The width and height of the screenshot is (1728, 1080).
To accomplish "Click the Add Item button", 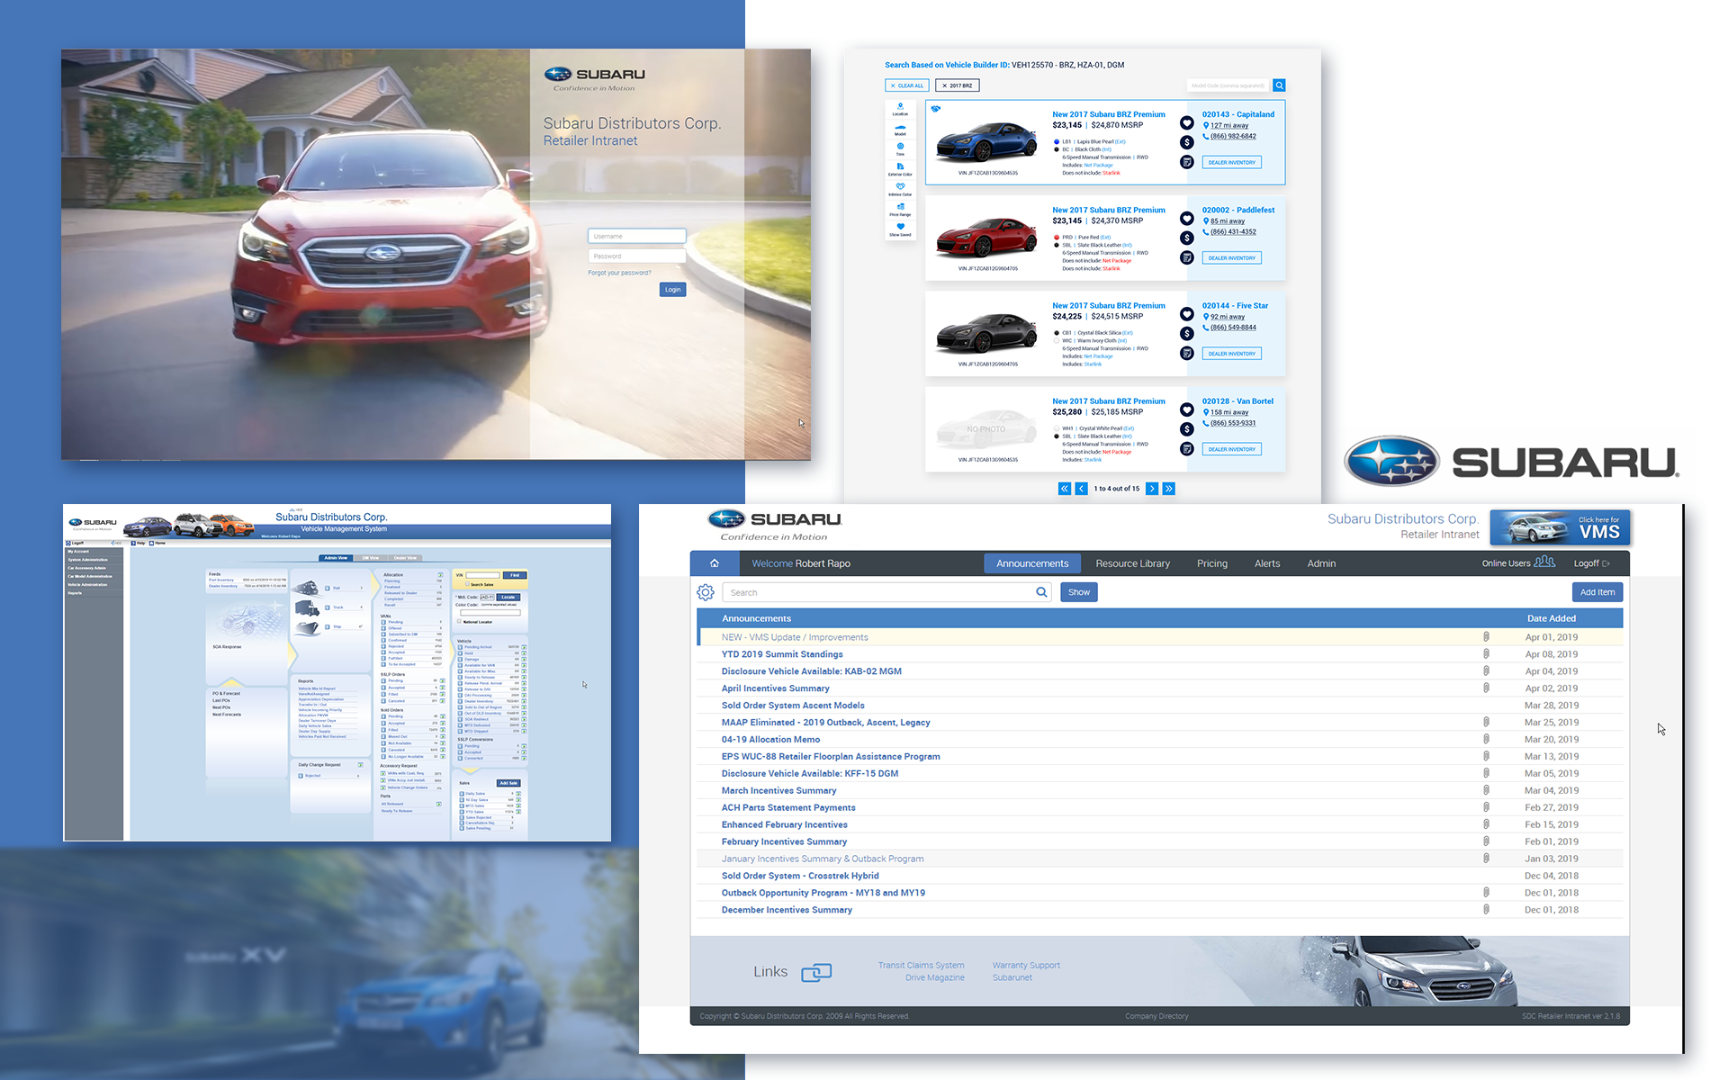I will 1596,592.
